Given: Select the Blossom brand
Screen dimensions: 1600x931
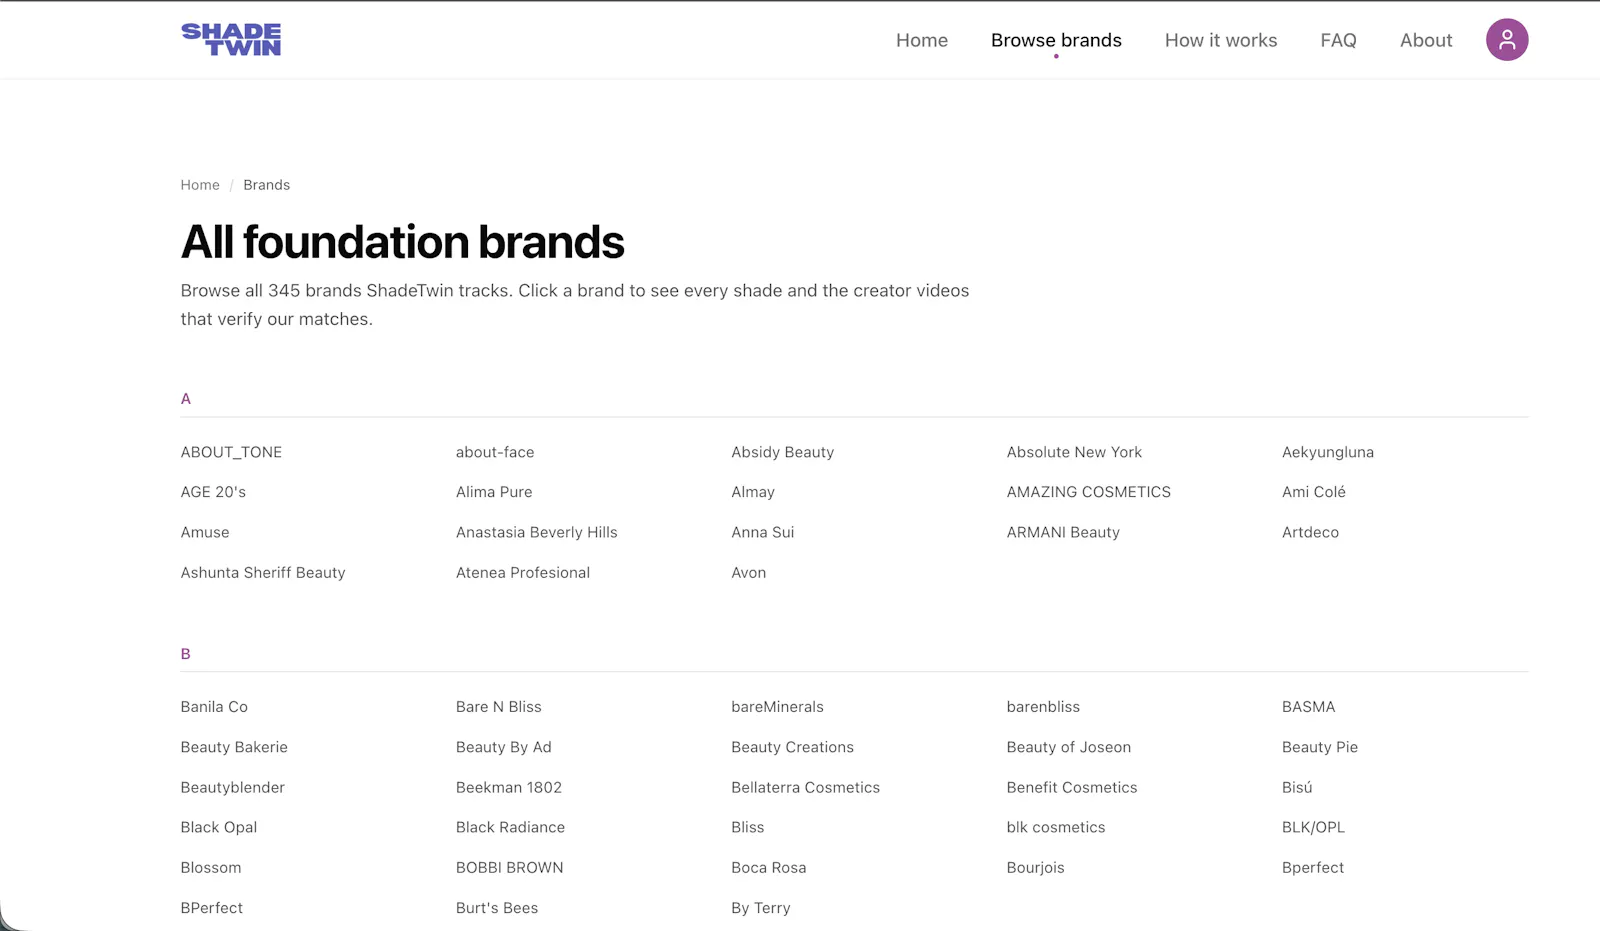Looking at the screenshot, I should 211,867.
